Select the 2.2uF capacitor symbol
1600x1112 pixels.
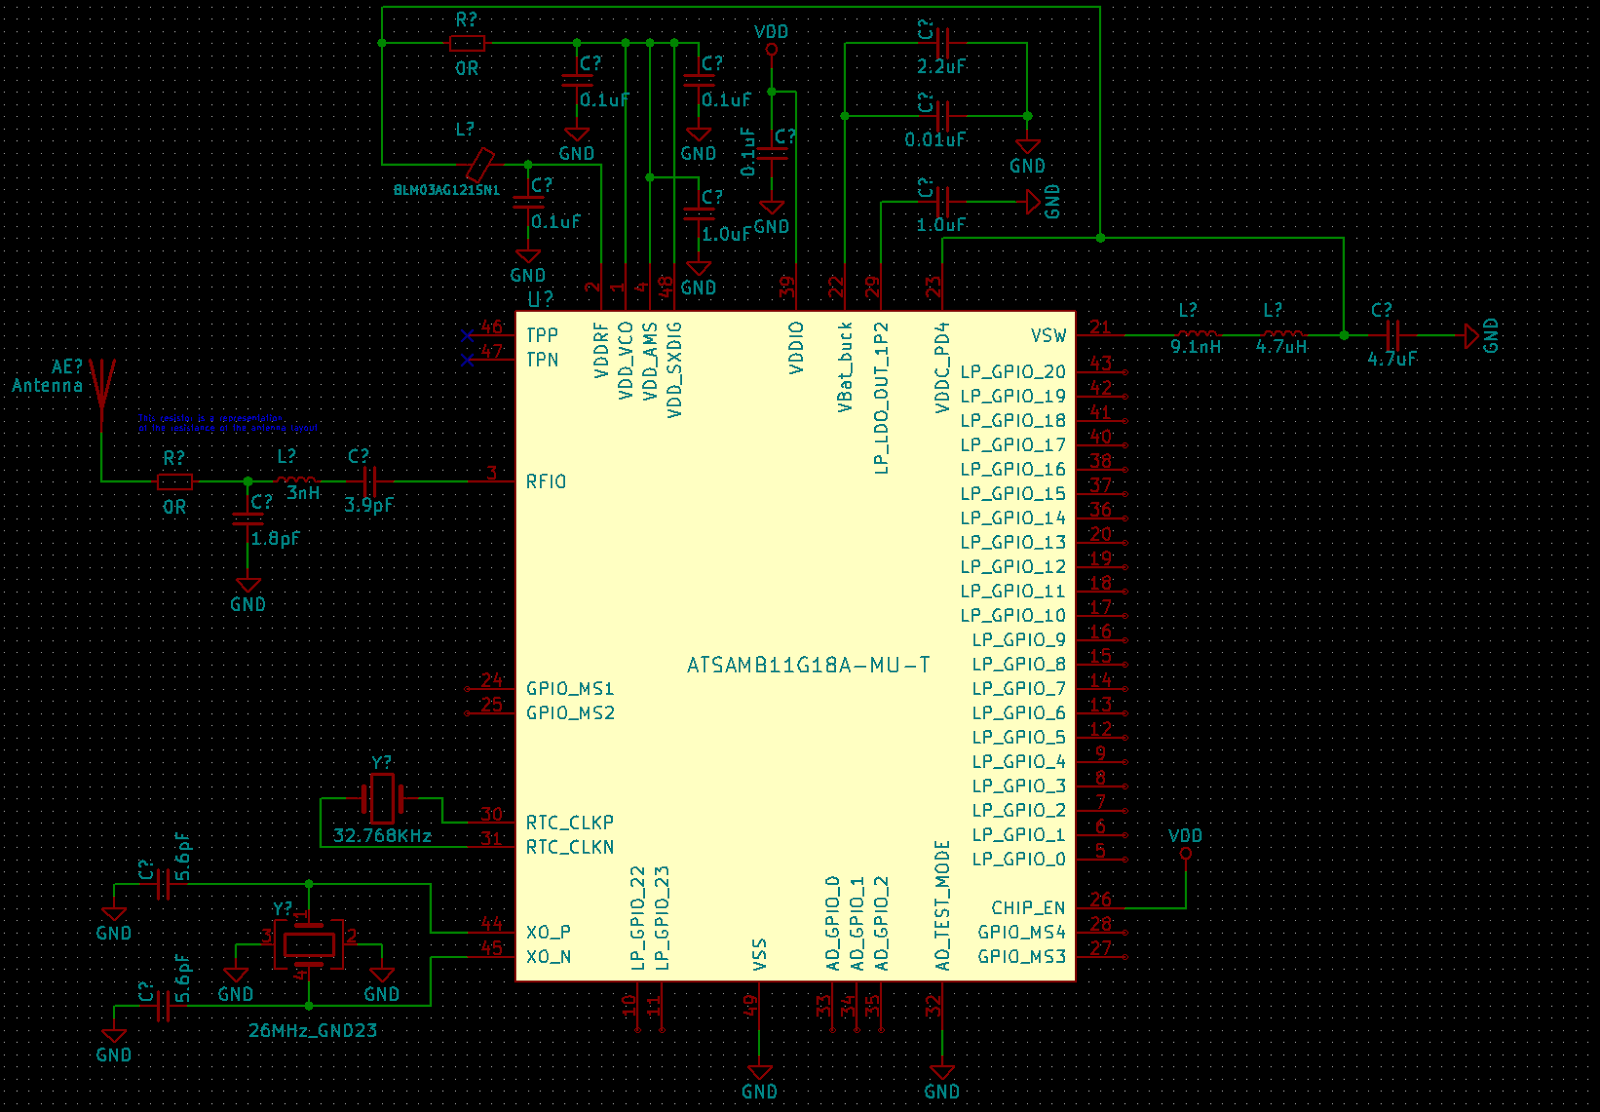click(x=942, y=43)
